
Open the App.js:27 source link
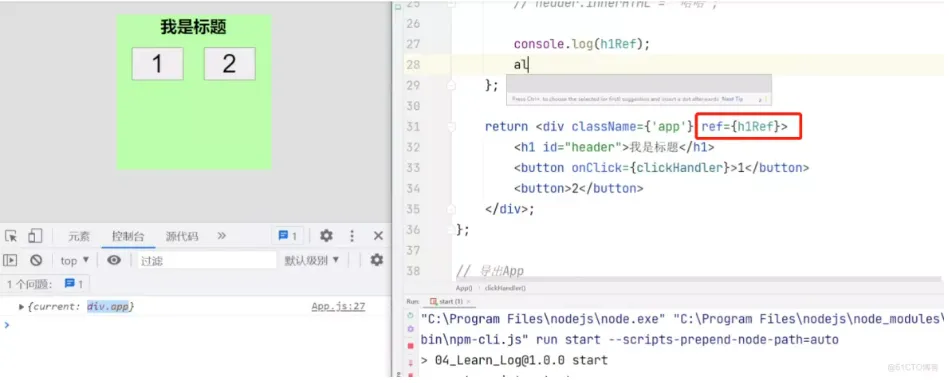tap(338, 306)
